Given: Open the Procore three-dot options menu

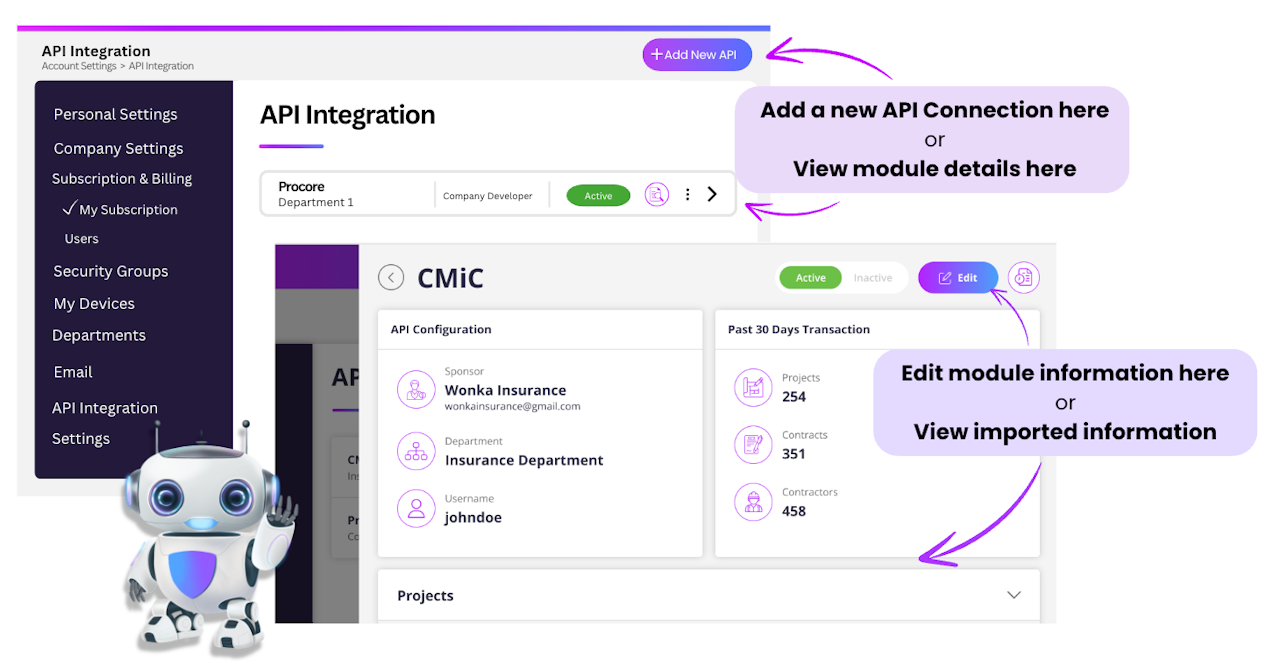Looking at the screenshot, I should (x=687, y=195).
